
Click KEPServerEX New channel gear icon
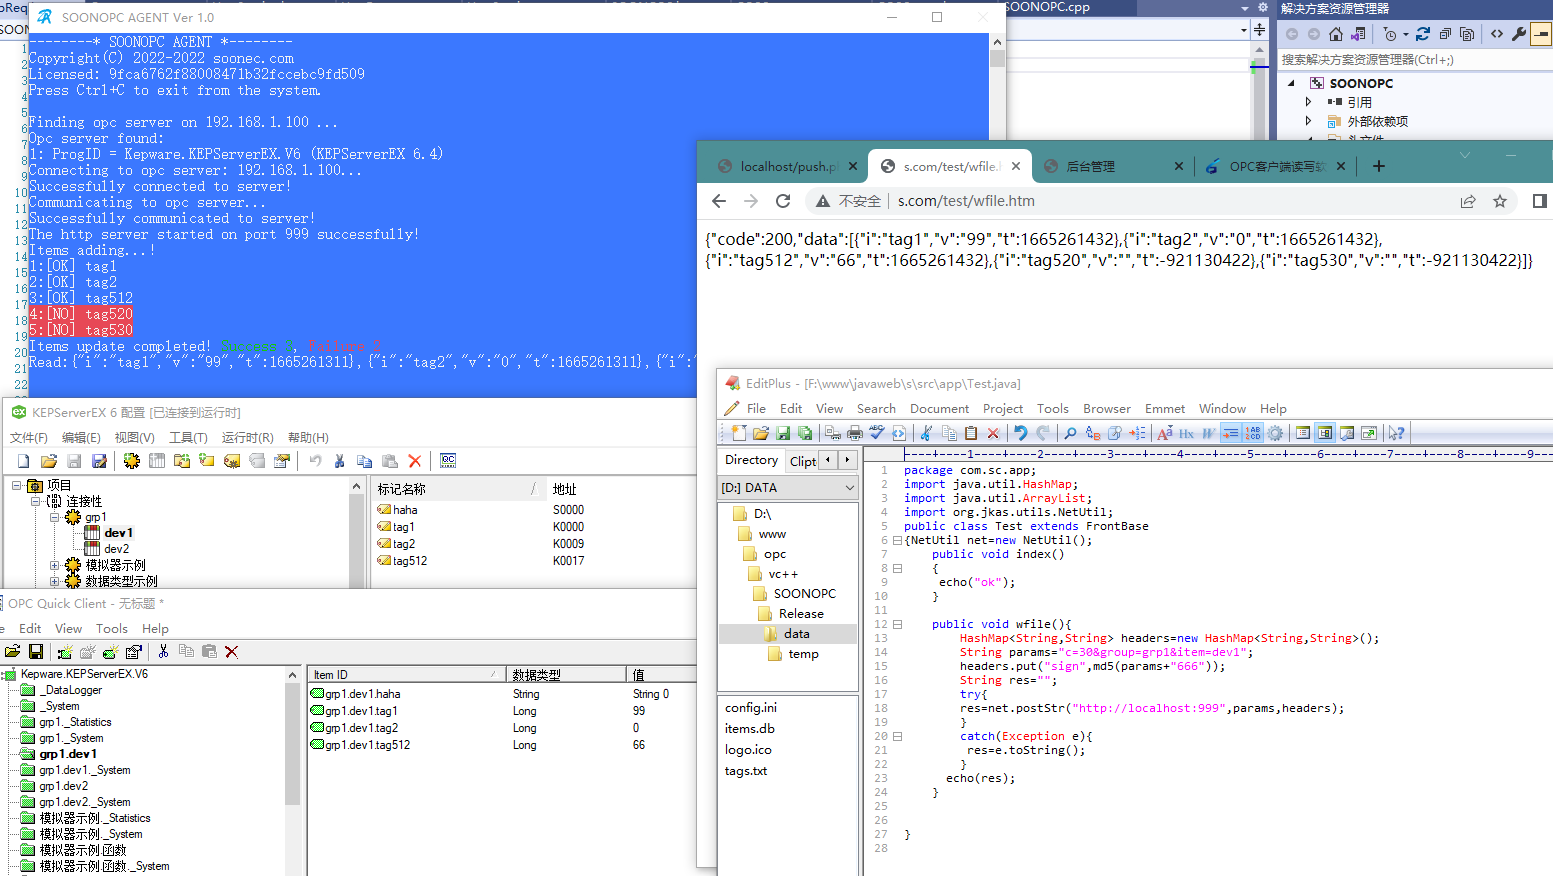(x=132, y=461)
